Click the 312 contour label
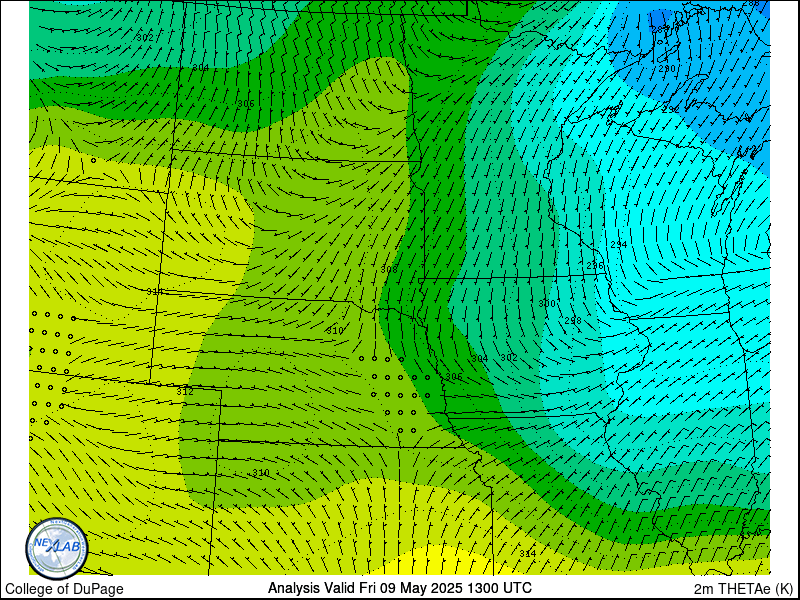800x600 pixels. pos(185,392)
